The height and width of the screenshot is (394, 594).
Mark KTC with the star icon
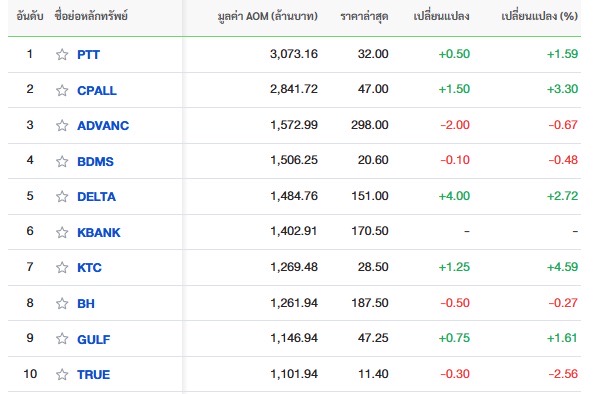(62, 267)
